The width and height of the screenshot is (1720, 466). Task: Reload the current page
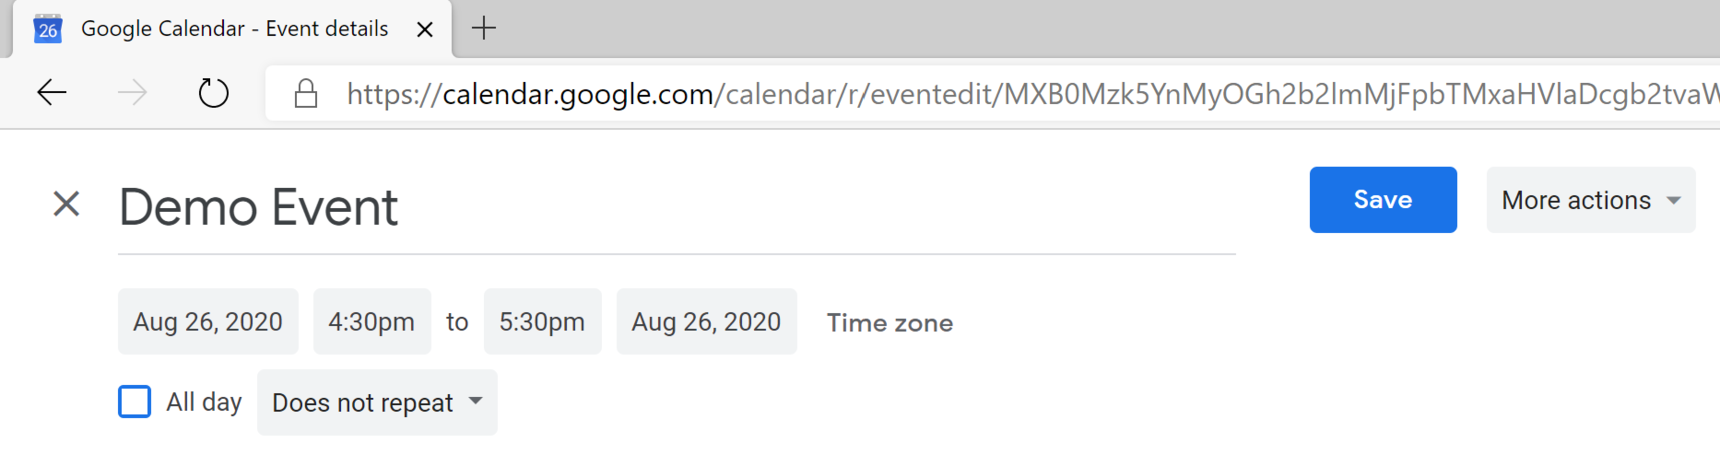213,93
